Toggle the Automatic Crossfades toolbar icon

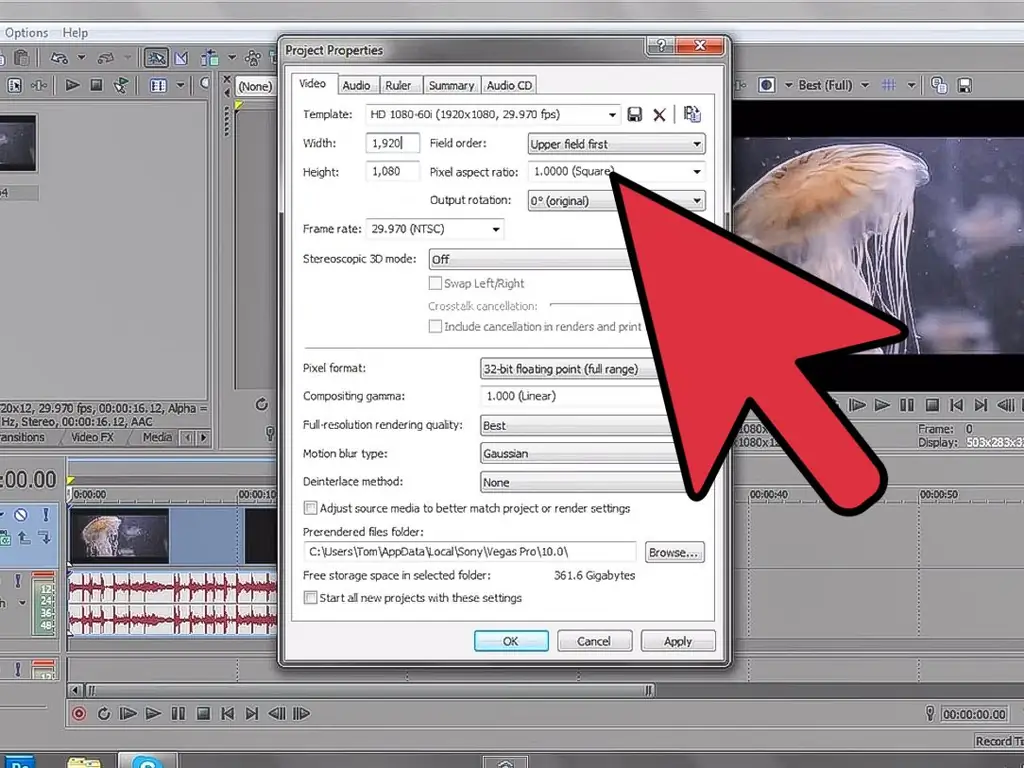181,58
